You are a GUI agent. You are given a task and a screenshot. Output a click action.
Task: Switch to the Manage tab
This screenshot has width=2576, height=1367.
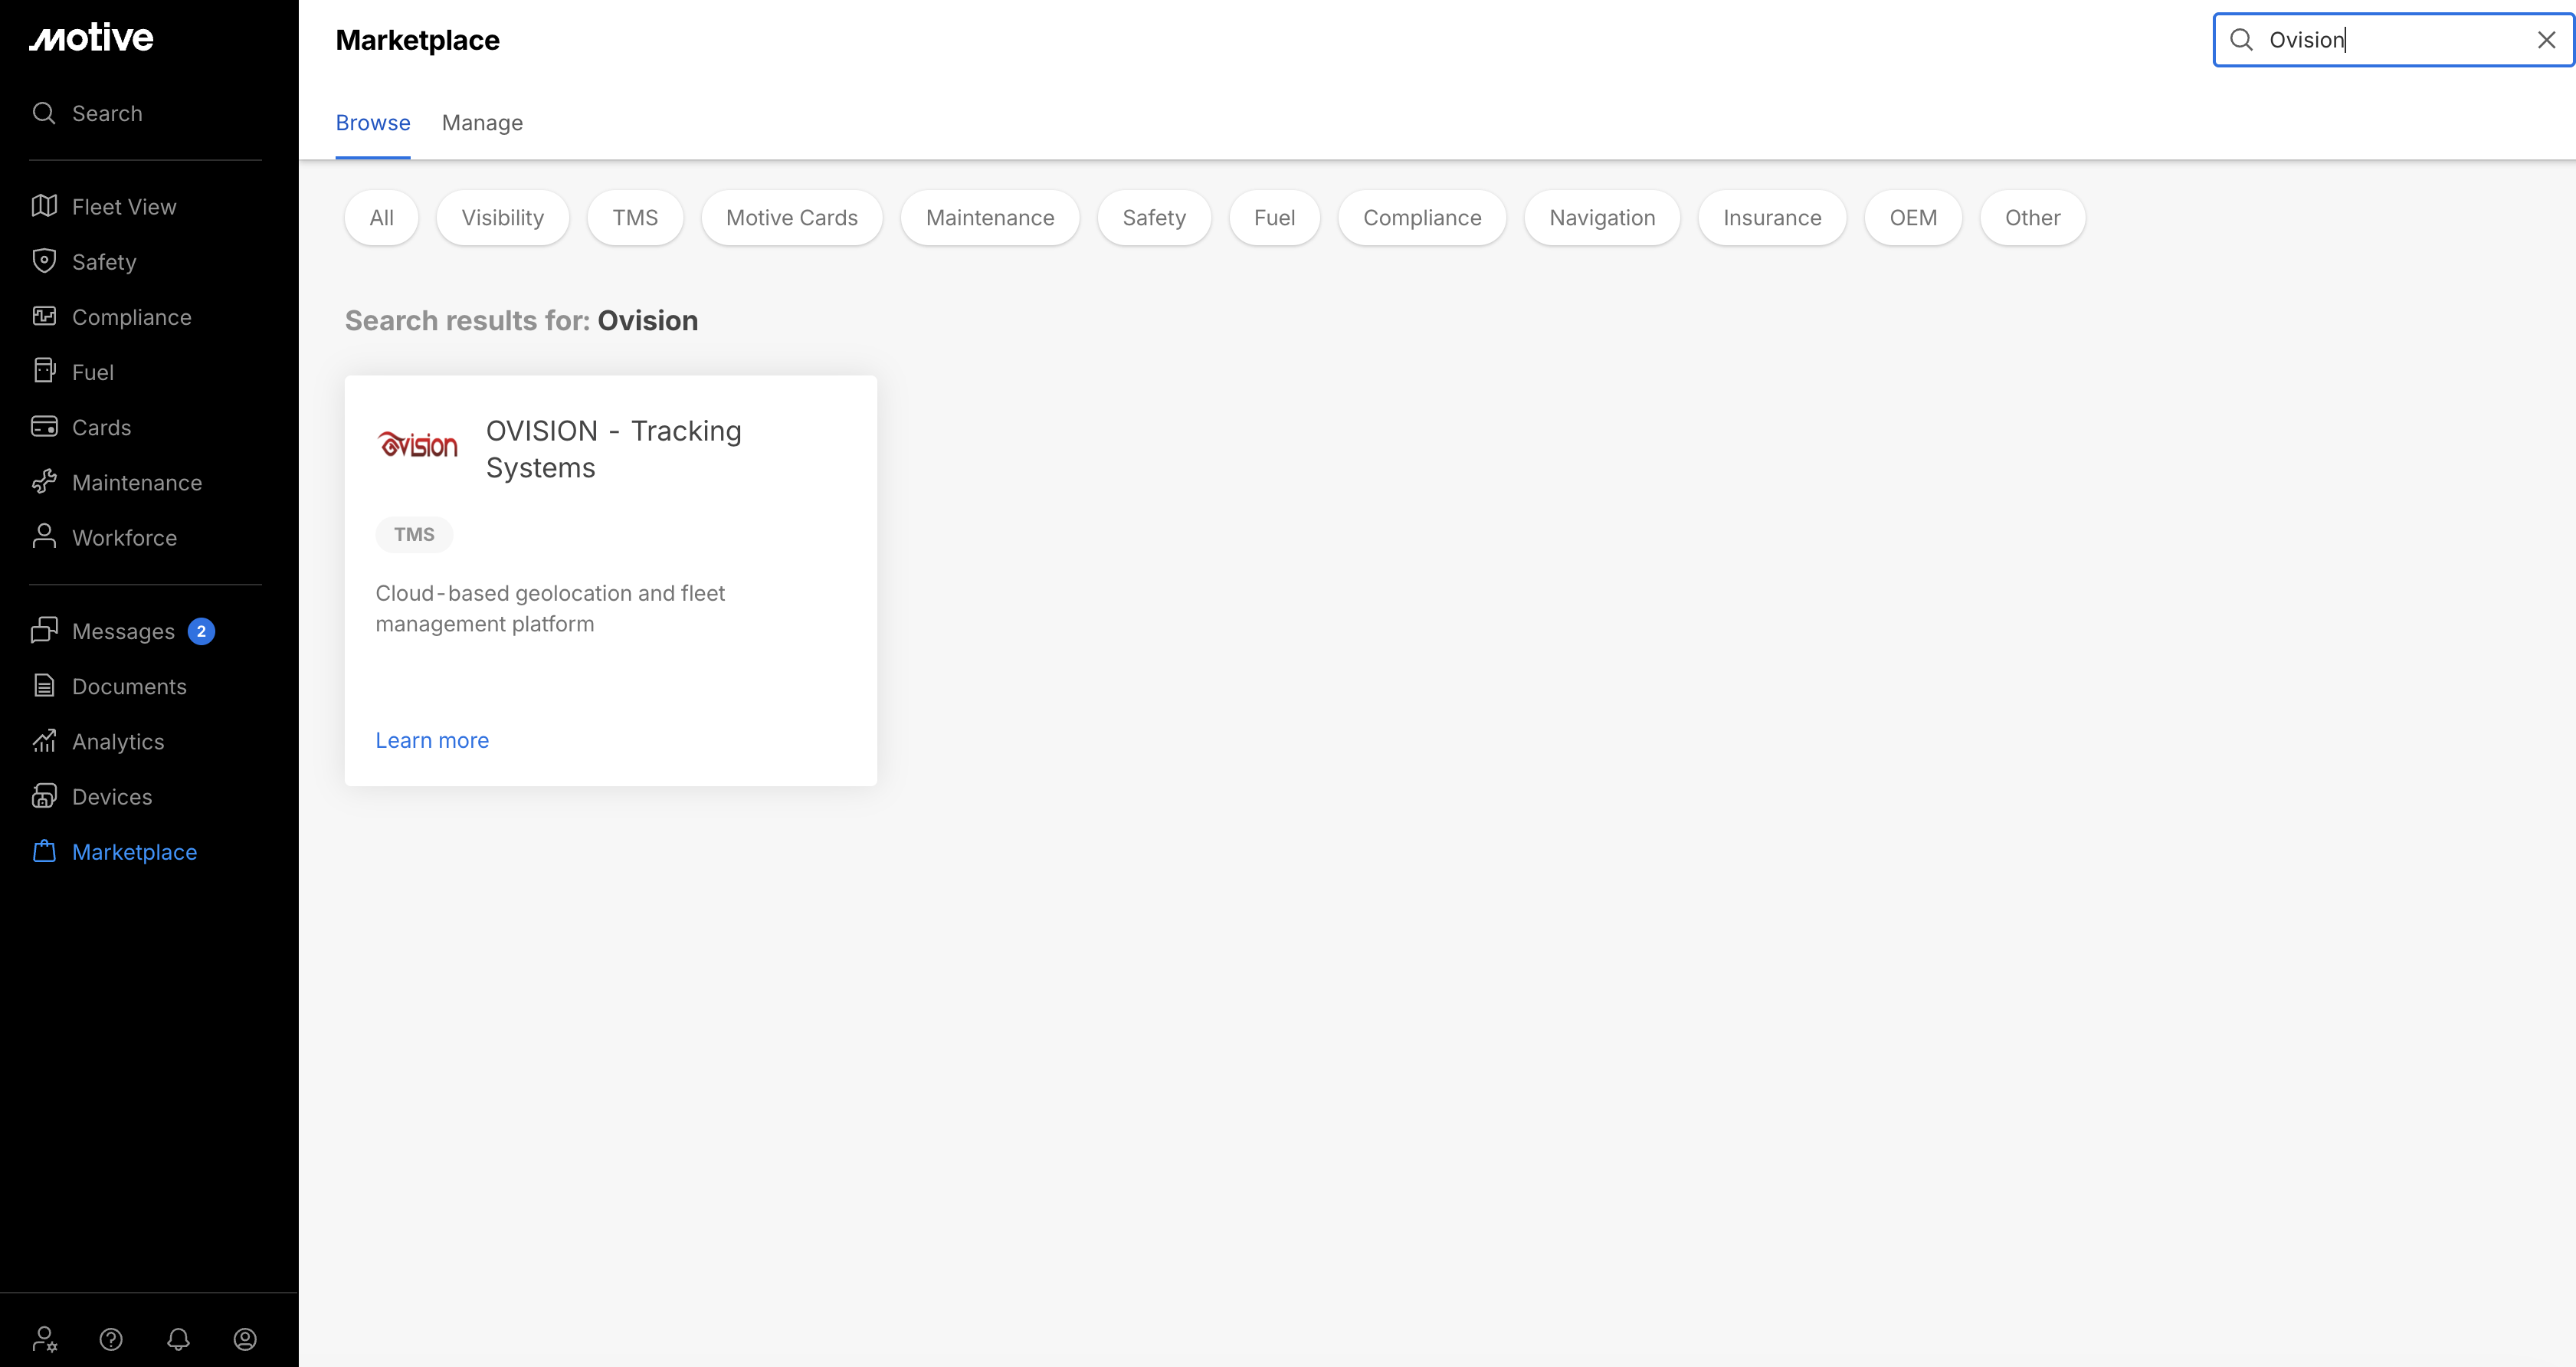click(482, 123)
